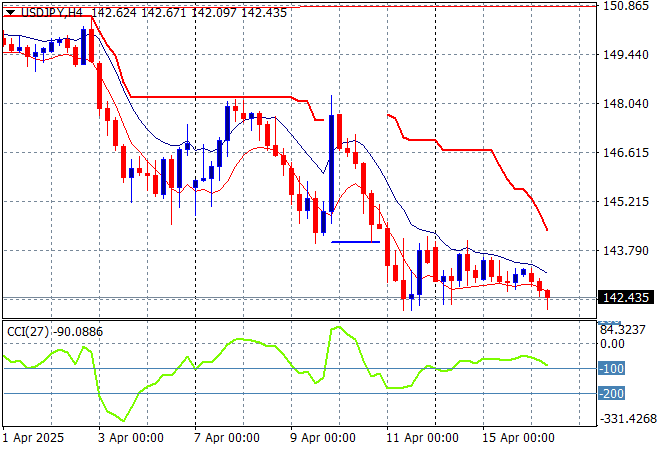Click the 145.215 price axis label

point(627,202)
